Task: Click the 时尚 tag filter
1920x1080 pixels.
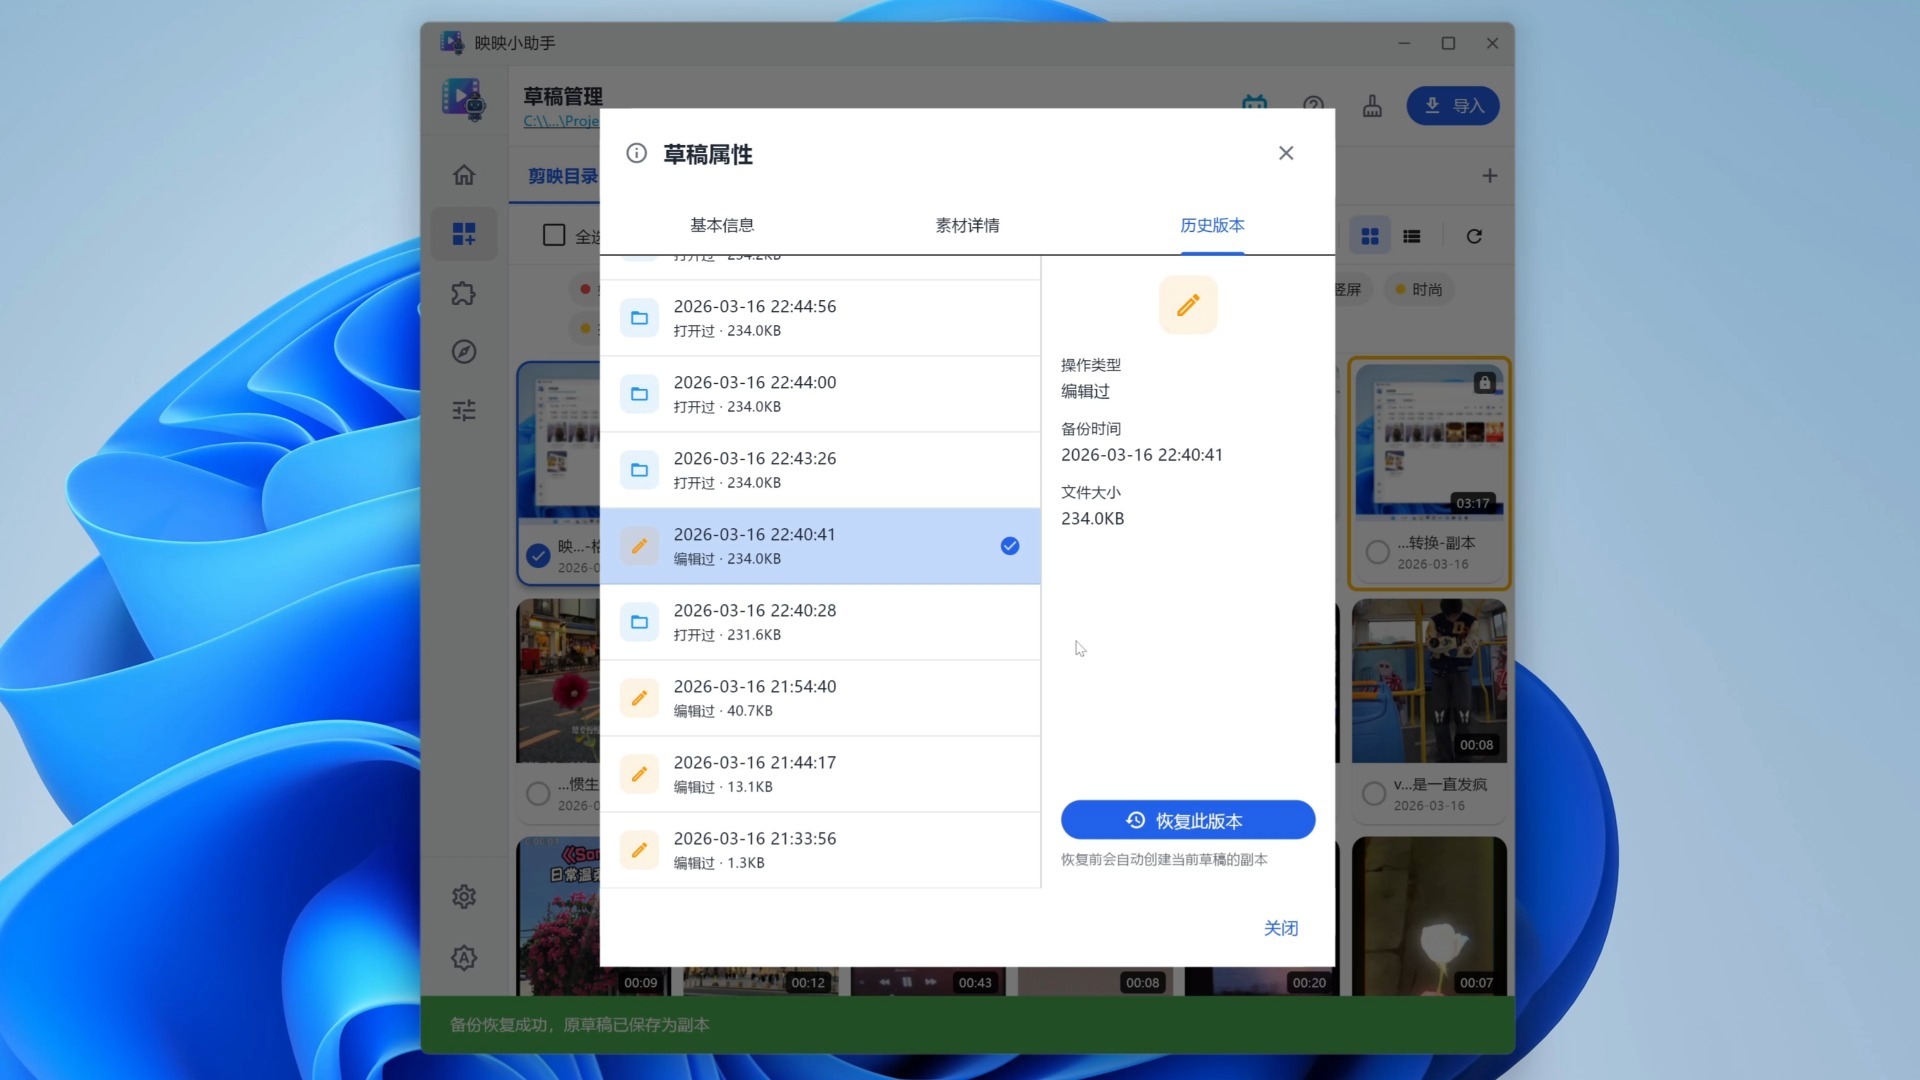Action: [1418, 290]
